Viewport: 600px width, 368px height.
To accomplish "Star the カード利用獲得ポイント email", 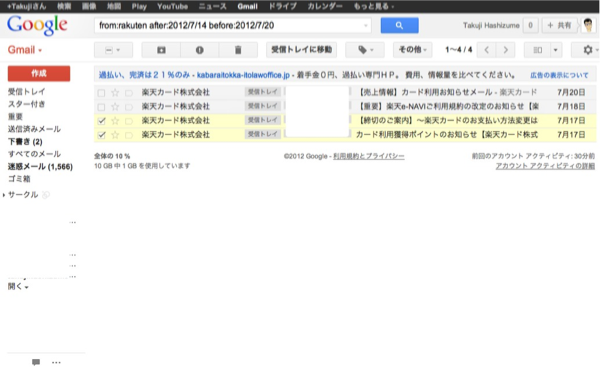I will click(115, 135).
